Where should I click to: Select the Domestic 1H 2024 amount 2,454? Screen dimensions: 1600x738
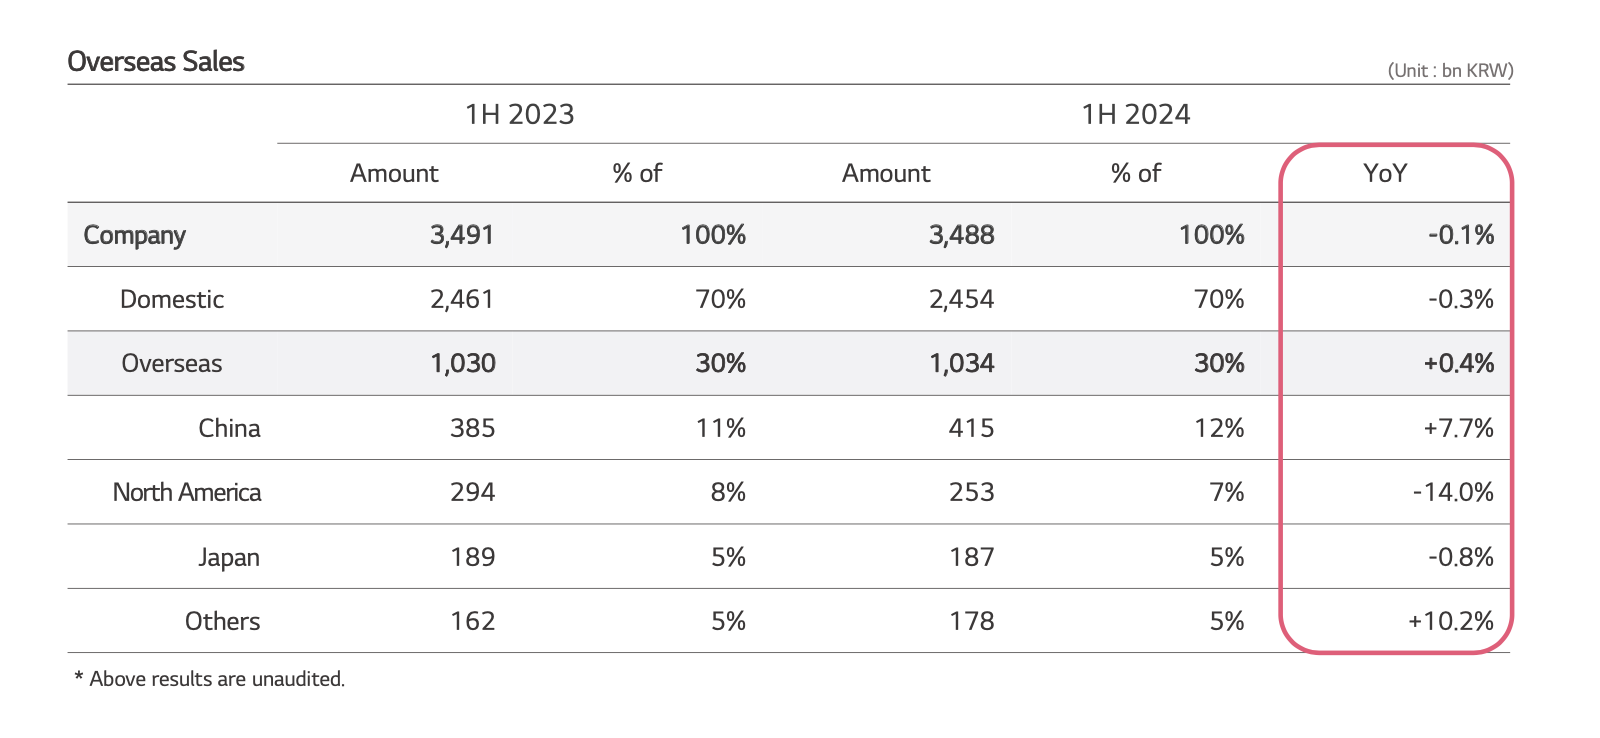tap(961, 299)
